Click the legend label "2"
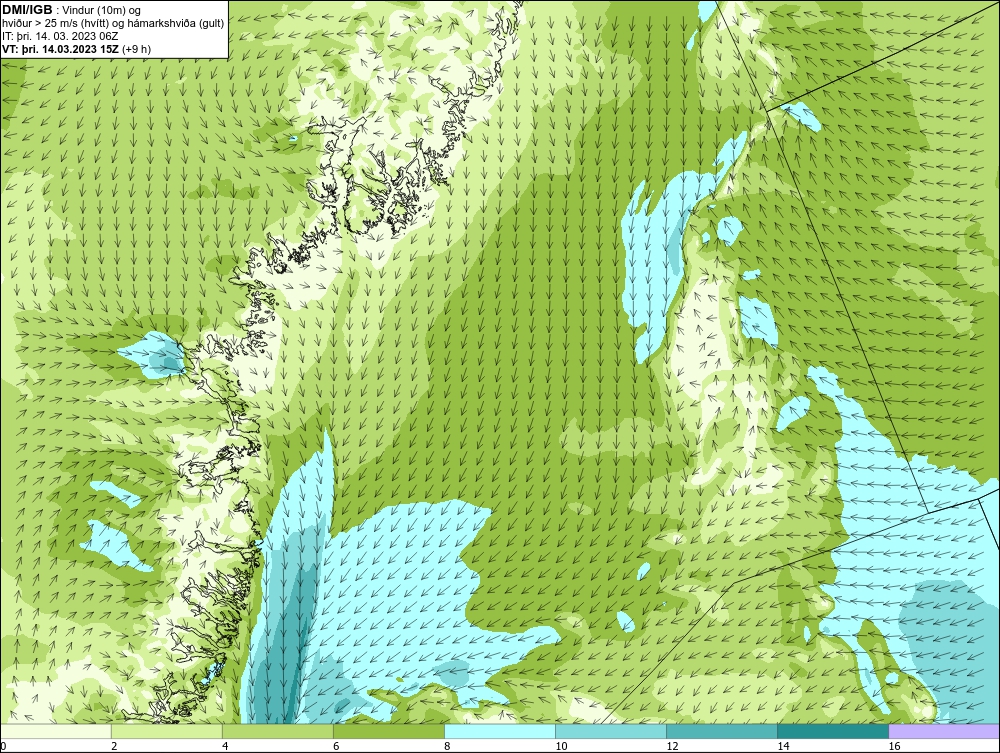 click(x=115, y=746)
